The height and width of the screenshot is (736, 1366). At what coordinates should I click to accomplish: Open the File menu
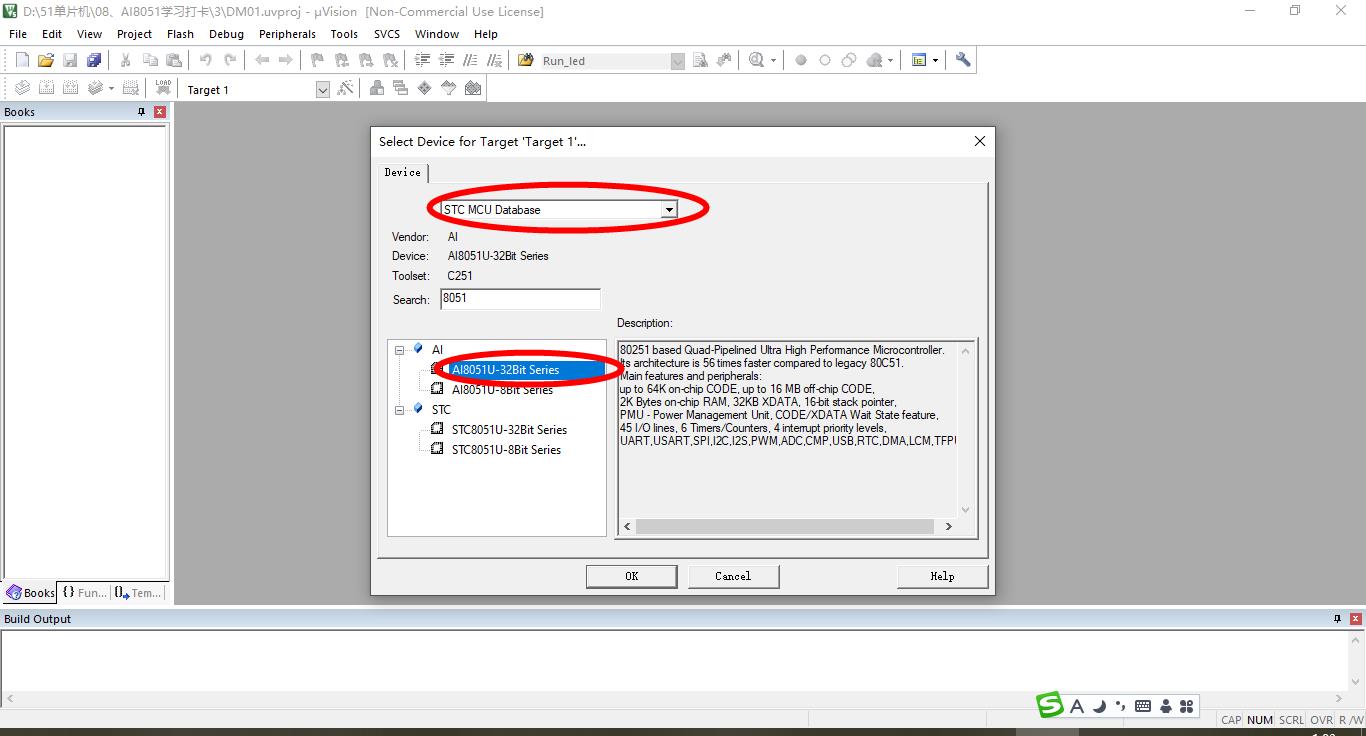18,34
